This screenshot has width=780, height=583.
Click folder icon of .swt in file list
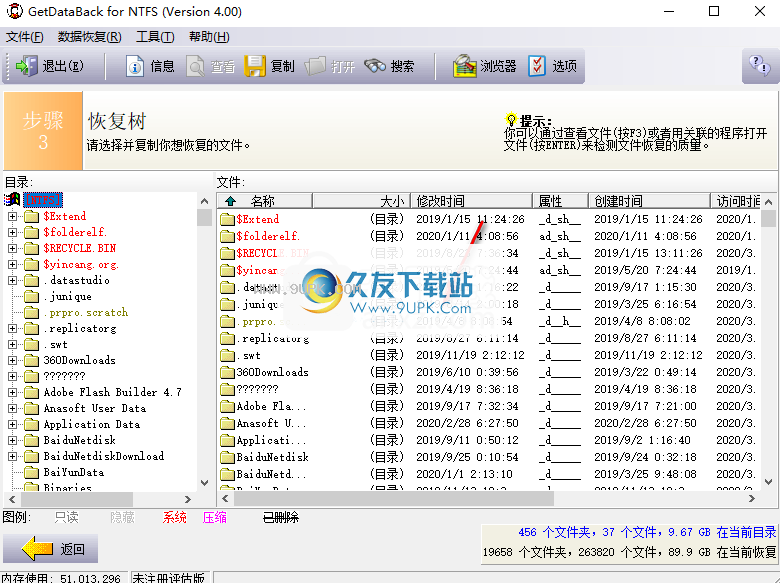227,356
